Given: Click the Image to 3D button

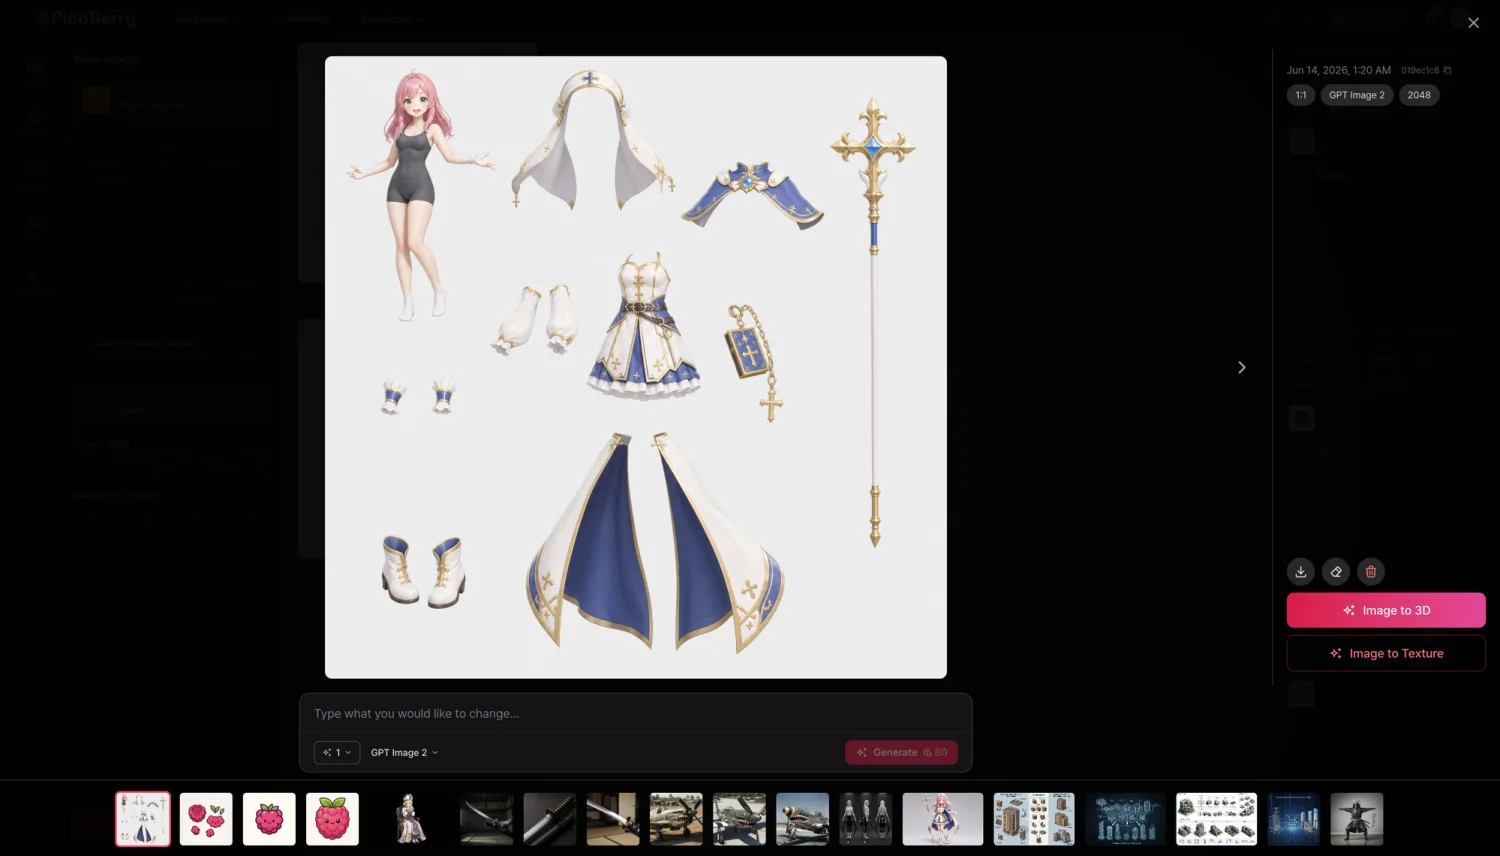Looking at the screenshot, I should click(1386, 610).
